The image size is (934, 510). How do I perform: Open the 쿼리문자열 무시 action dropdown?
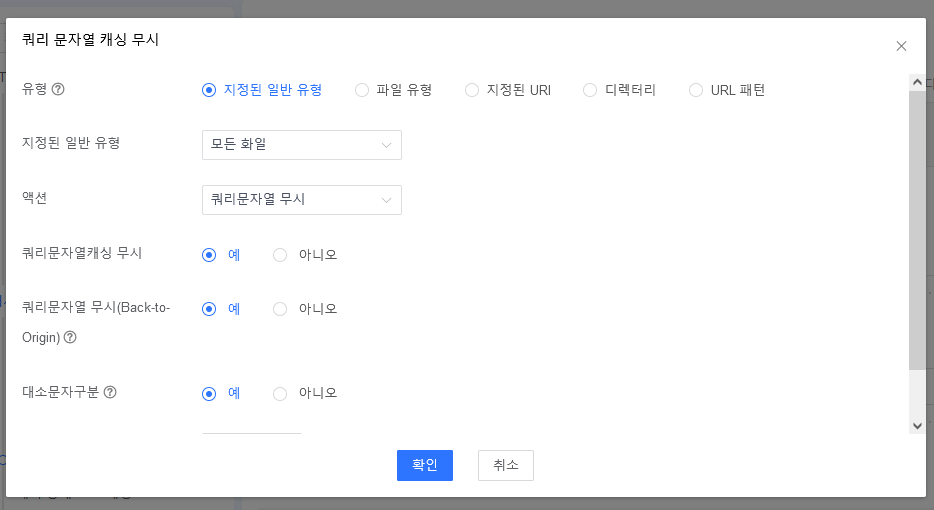click(x=302, y=200)
